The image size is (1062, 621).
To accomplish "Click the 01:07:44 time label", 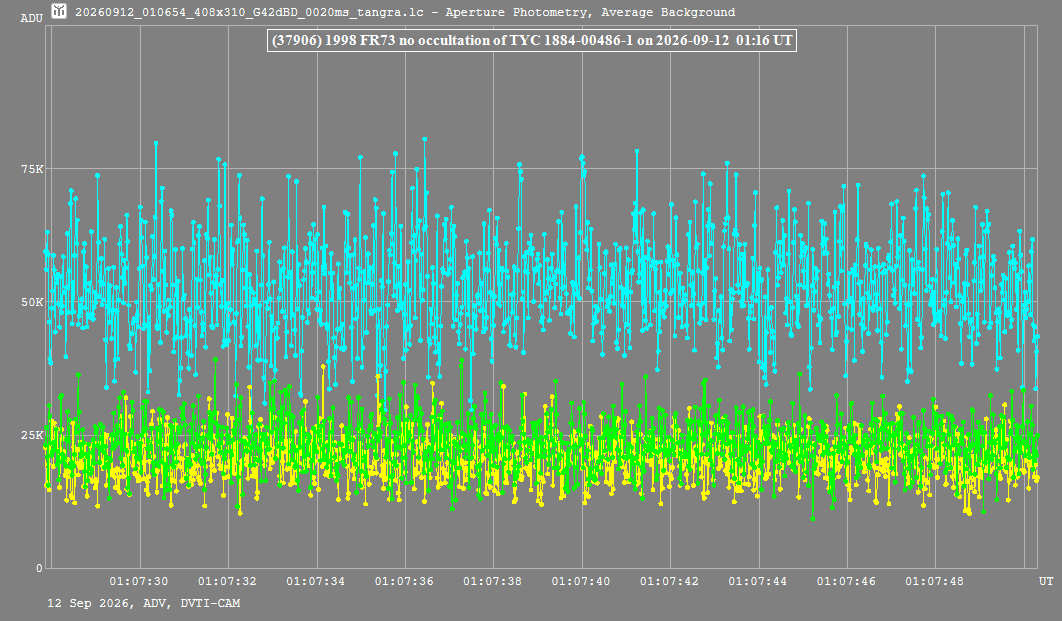I will pyautogui.click(x=758, y=581).
